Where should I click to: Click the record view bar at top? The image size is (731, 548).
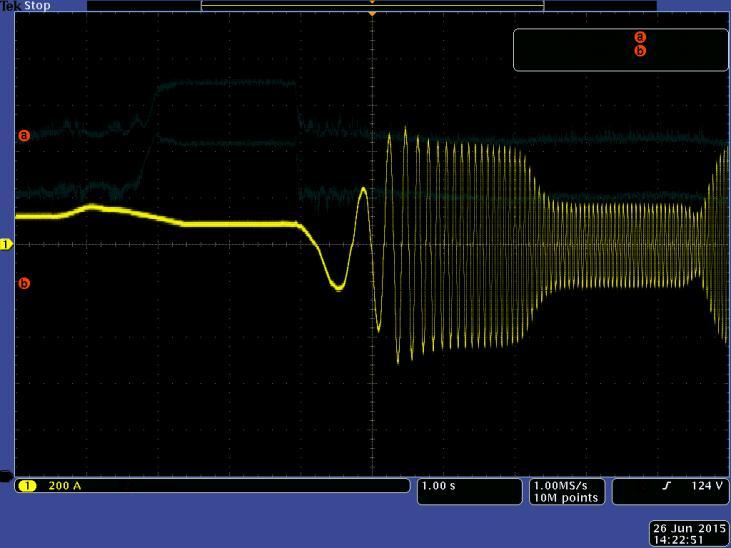click(x=372, y=6)
